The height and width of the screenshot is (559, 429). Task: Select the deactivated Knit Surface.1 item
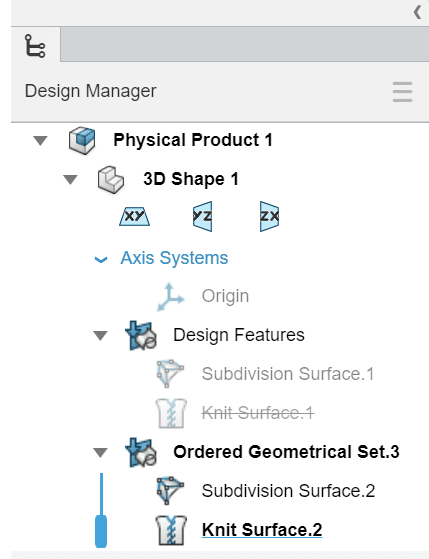[x=258, y=413]
